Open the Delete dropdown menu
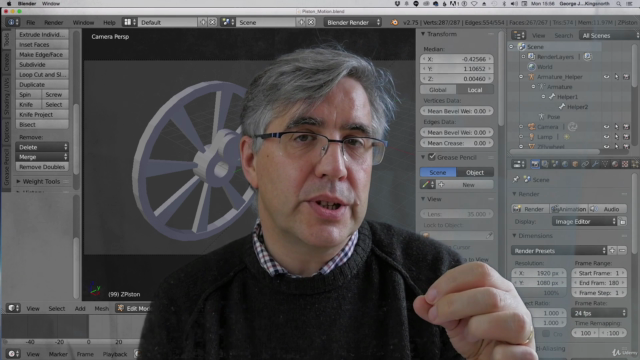The image size is (640, 360). tap(42, 147)
